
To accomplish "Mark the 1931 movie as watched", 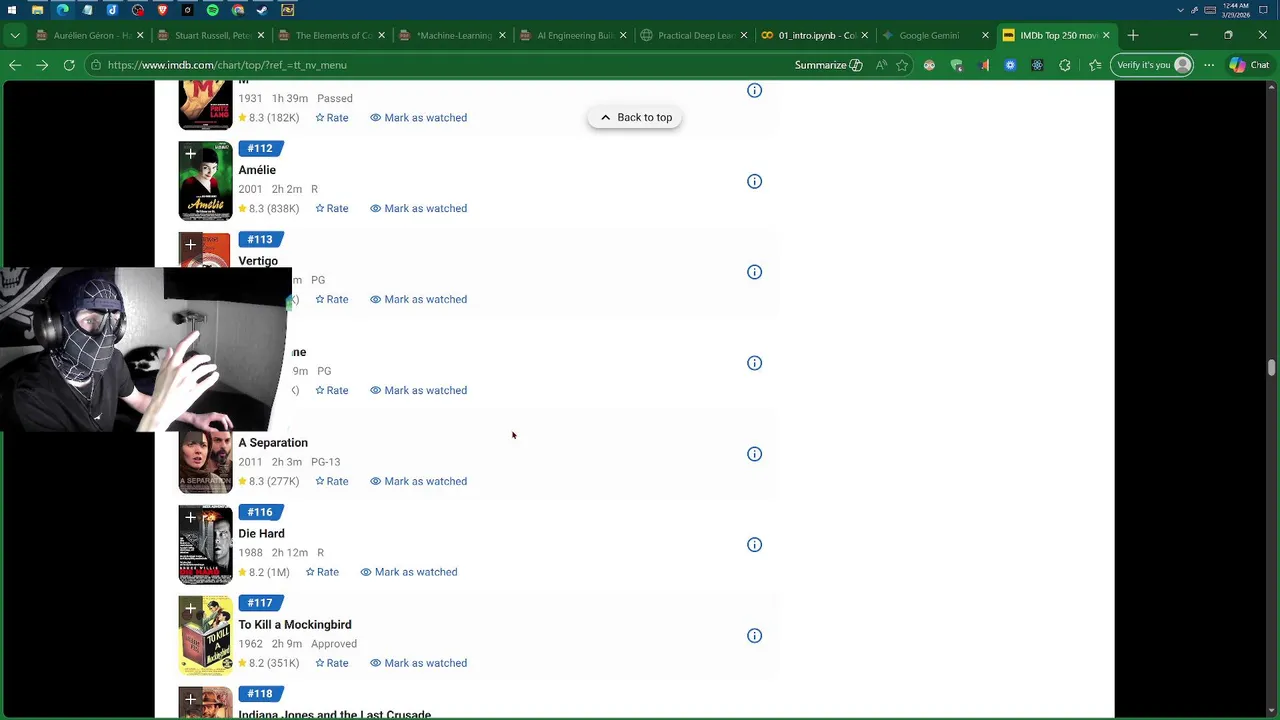I will coord(418,117).
